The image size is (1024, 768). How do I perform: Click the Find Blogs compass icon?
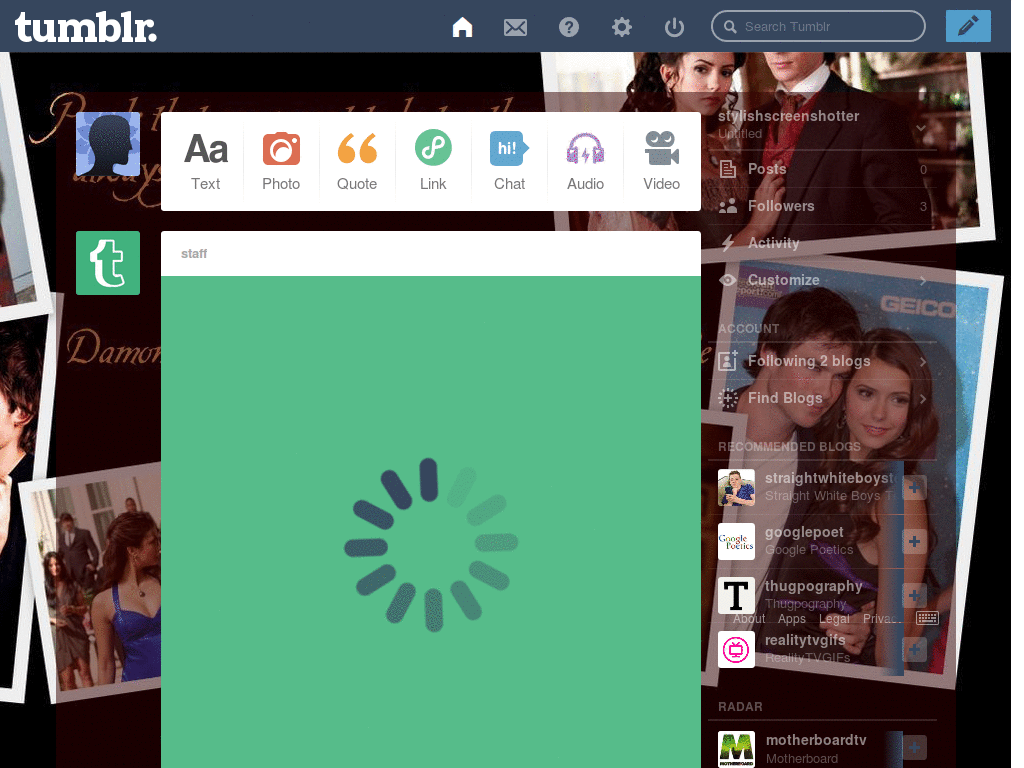click(x=728, y=398)
